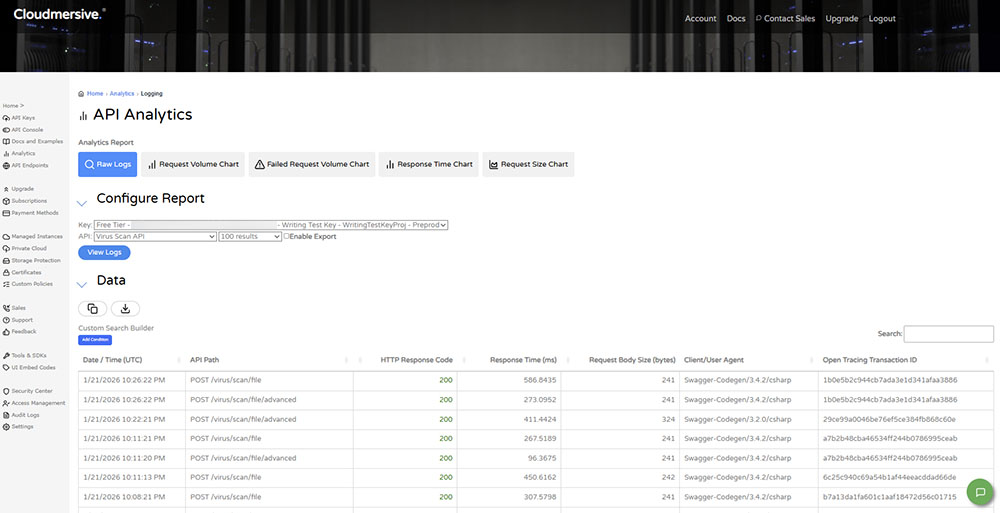Go to Security Center in the sidebar

[x=31, y=391]
